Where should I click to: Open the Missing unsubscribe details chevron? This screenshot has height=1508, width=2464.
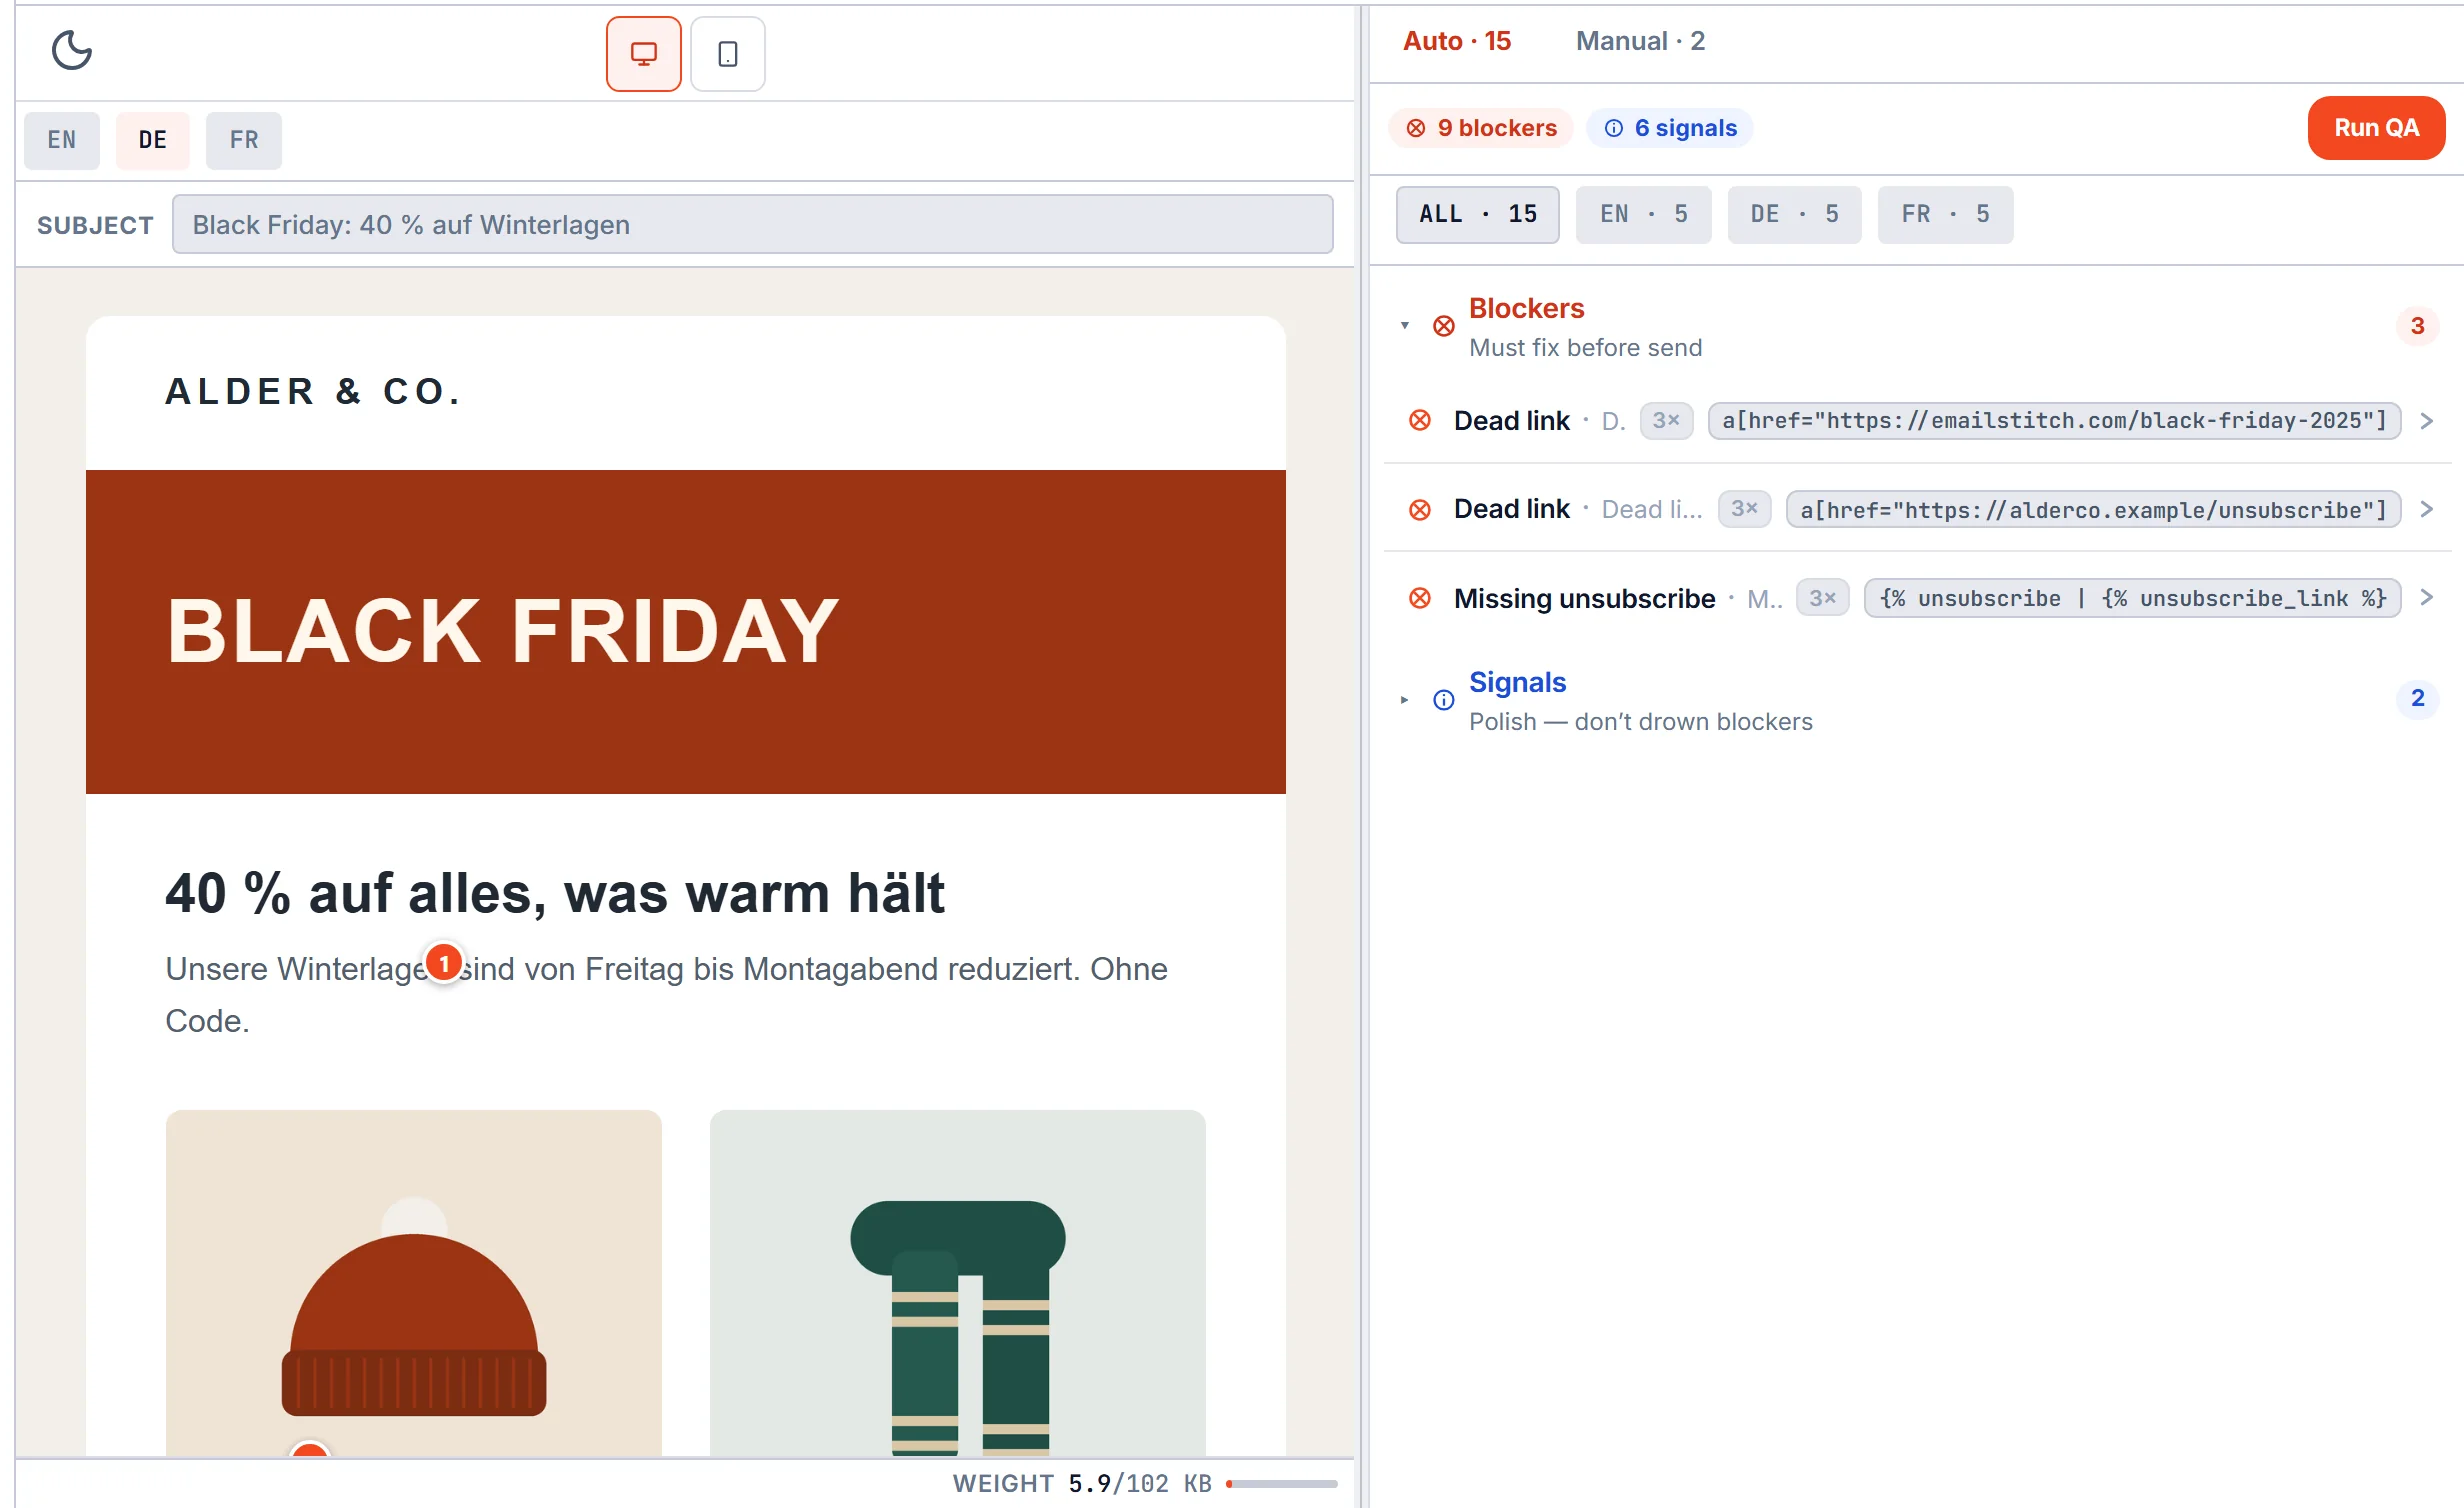(x=2427, y=598)
